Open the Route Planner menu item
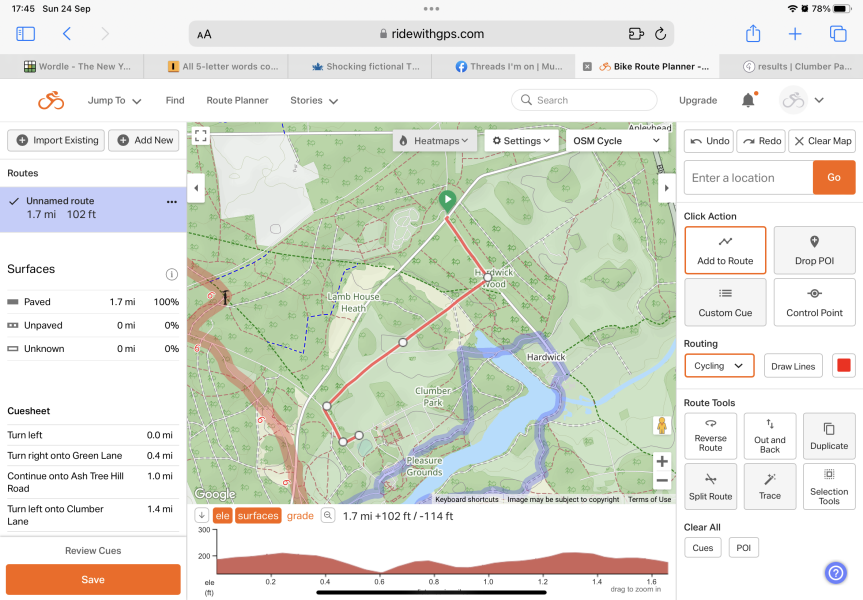 click(x=237, y=100)
